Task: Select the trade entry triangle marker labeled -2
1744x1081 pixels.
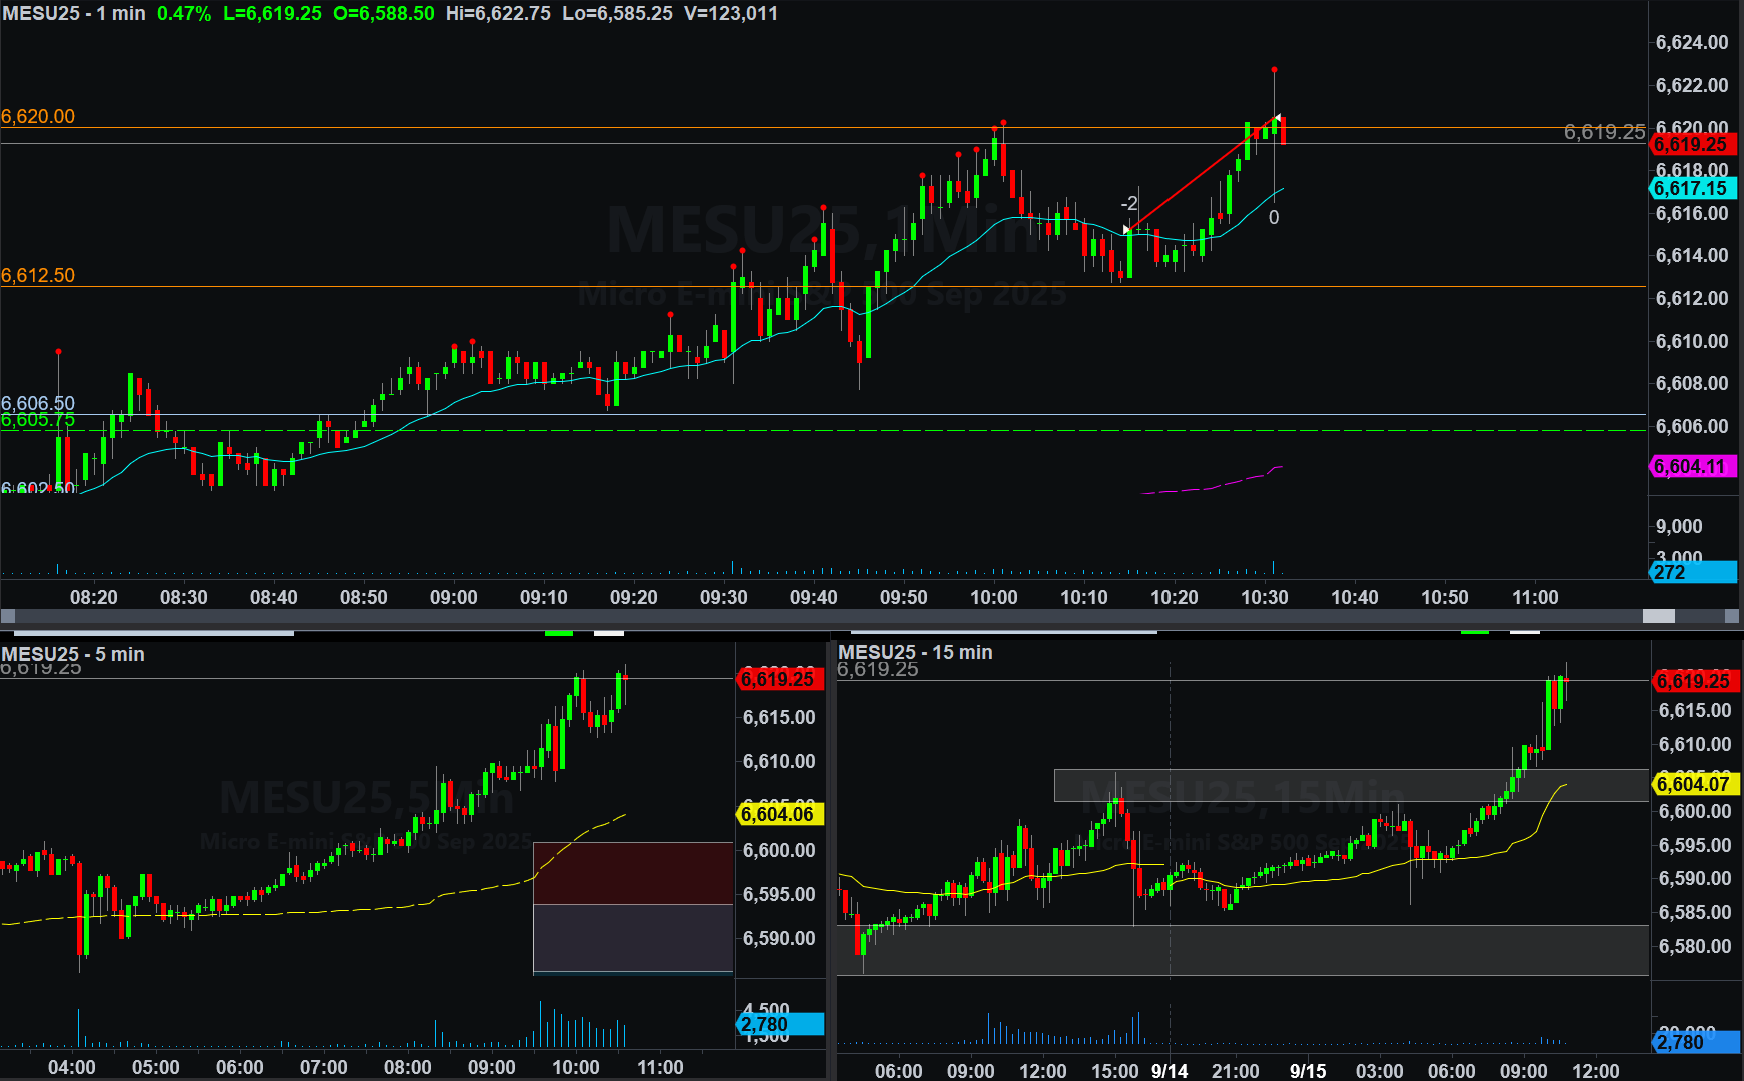Action: point(1127,230)
